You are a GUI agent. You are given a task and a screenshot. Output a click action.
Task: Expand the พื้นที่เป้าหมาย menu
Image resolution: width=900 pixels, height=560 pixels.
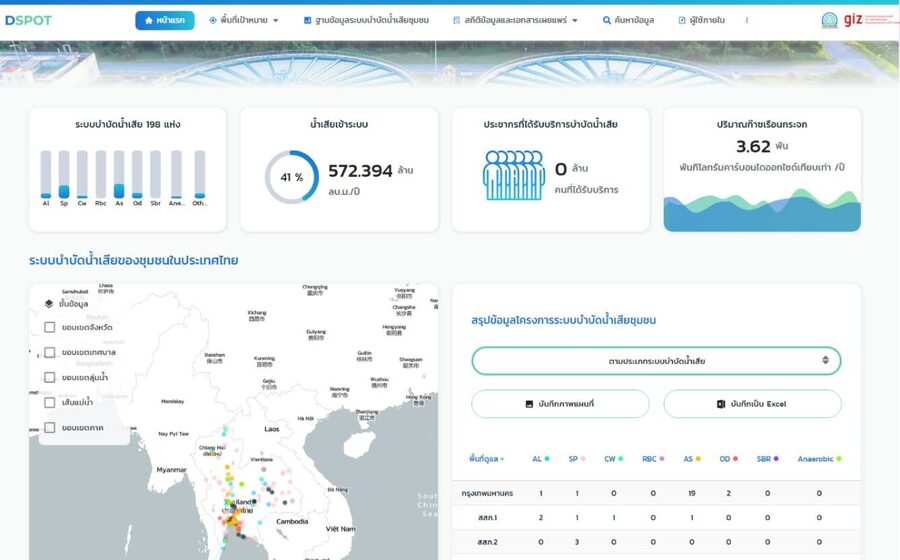pyautogui.click(x=244, y=20)
